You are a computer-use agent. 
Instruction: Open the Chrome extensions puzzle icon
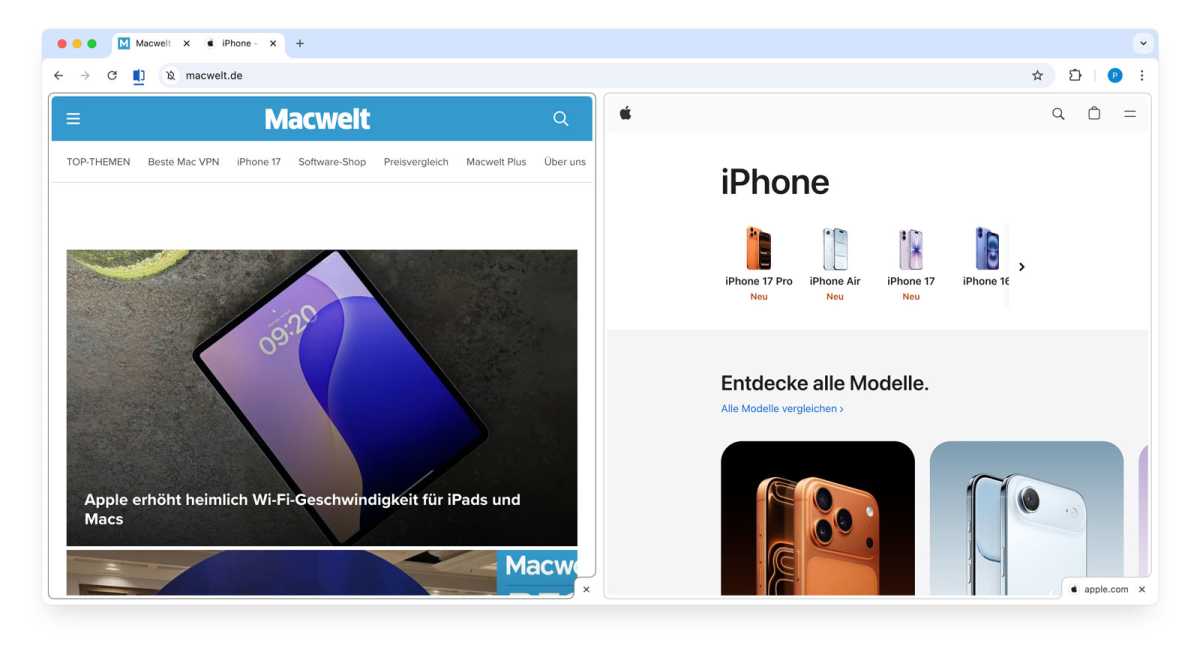1074,75
